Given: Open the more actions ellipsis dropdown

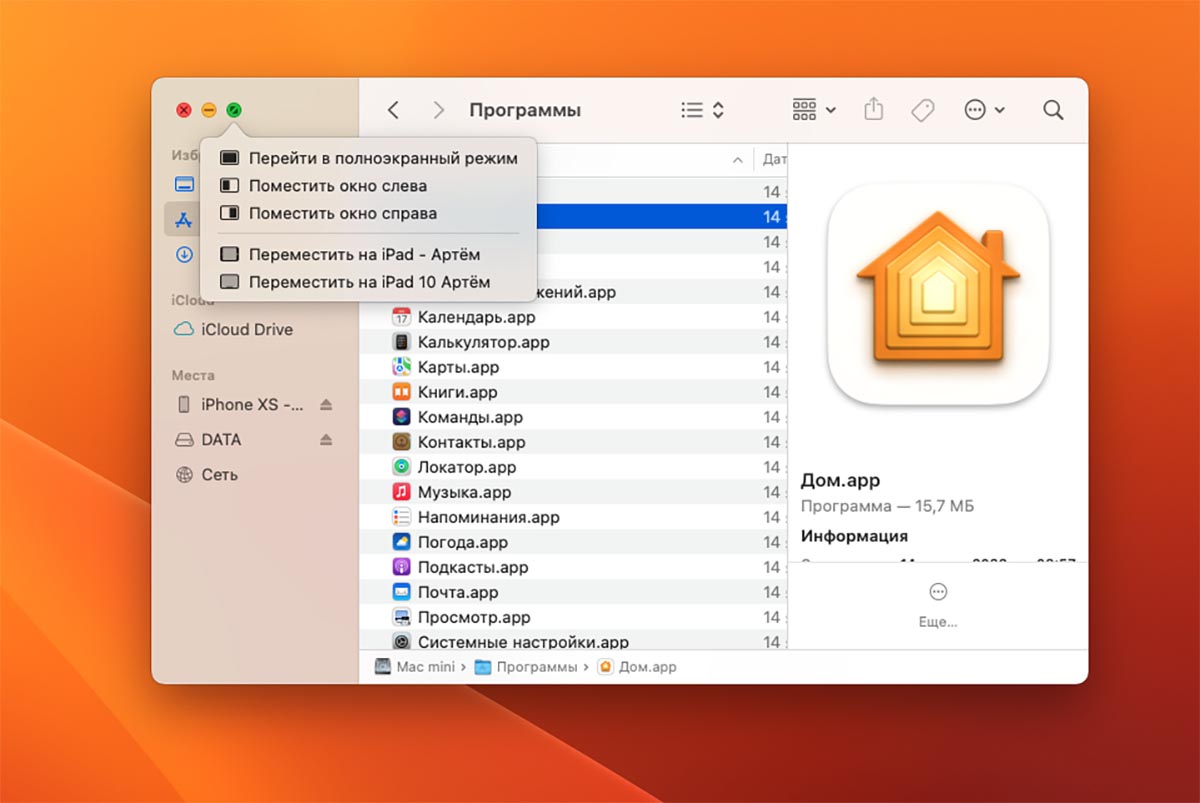Looking at the screenshot, I should point(984,110).
